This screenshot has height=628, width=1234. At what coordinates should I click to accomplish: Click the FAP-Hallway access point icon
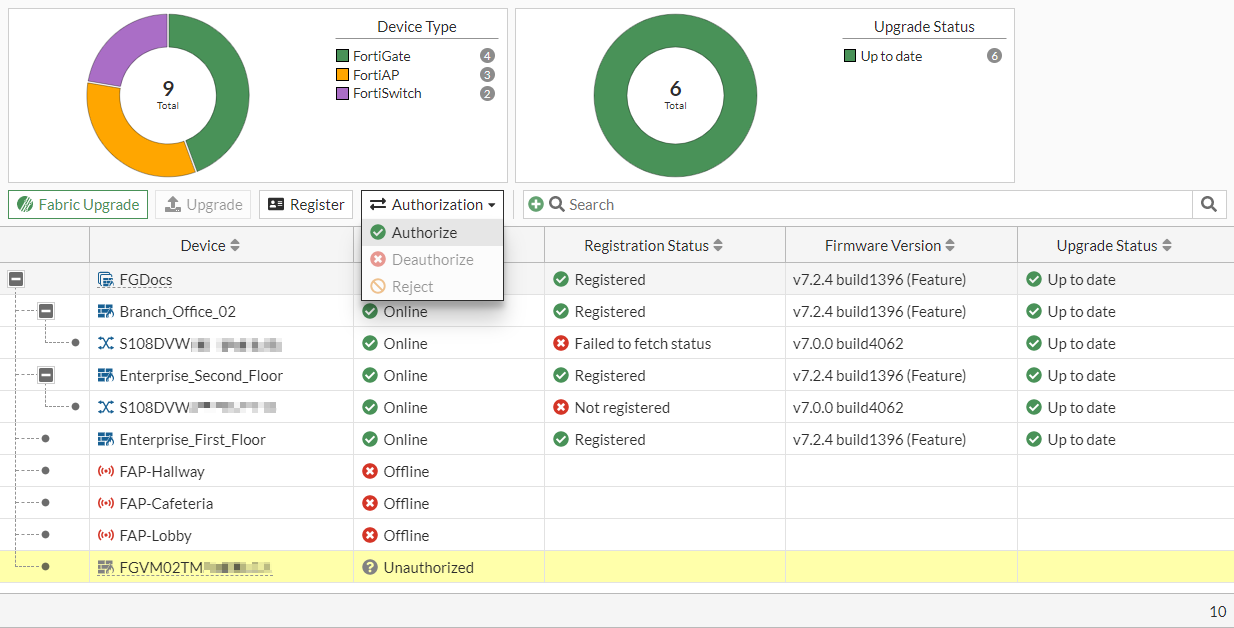(106, 472)
